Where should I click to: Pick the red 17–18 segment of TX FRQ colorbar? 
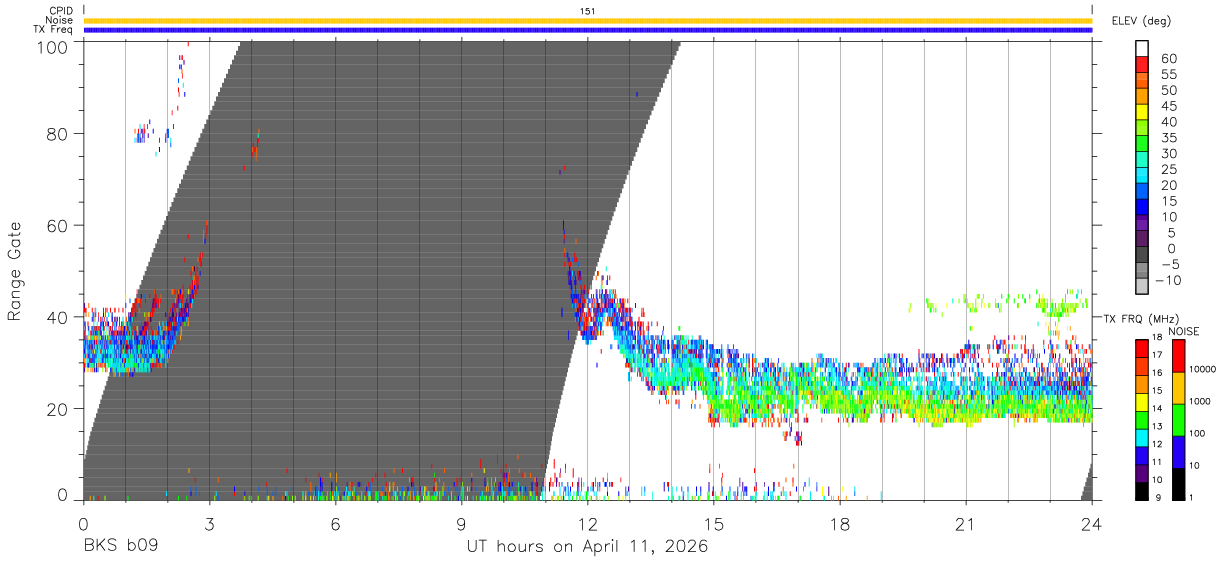pyautogui.click(x=1143, y=349)
